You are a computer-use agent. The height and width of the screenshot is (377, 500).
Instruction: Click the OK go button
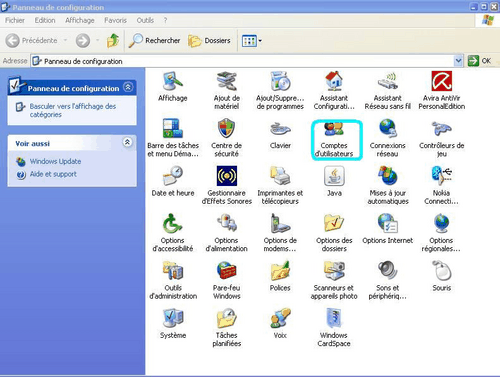480,61
